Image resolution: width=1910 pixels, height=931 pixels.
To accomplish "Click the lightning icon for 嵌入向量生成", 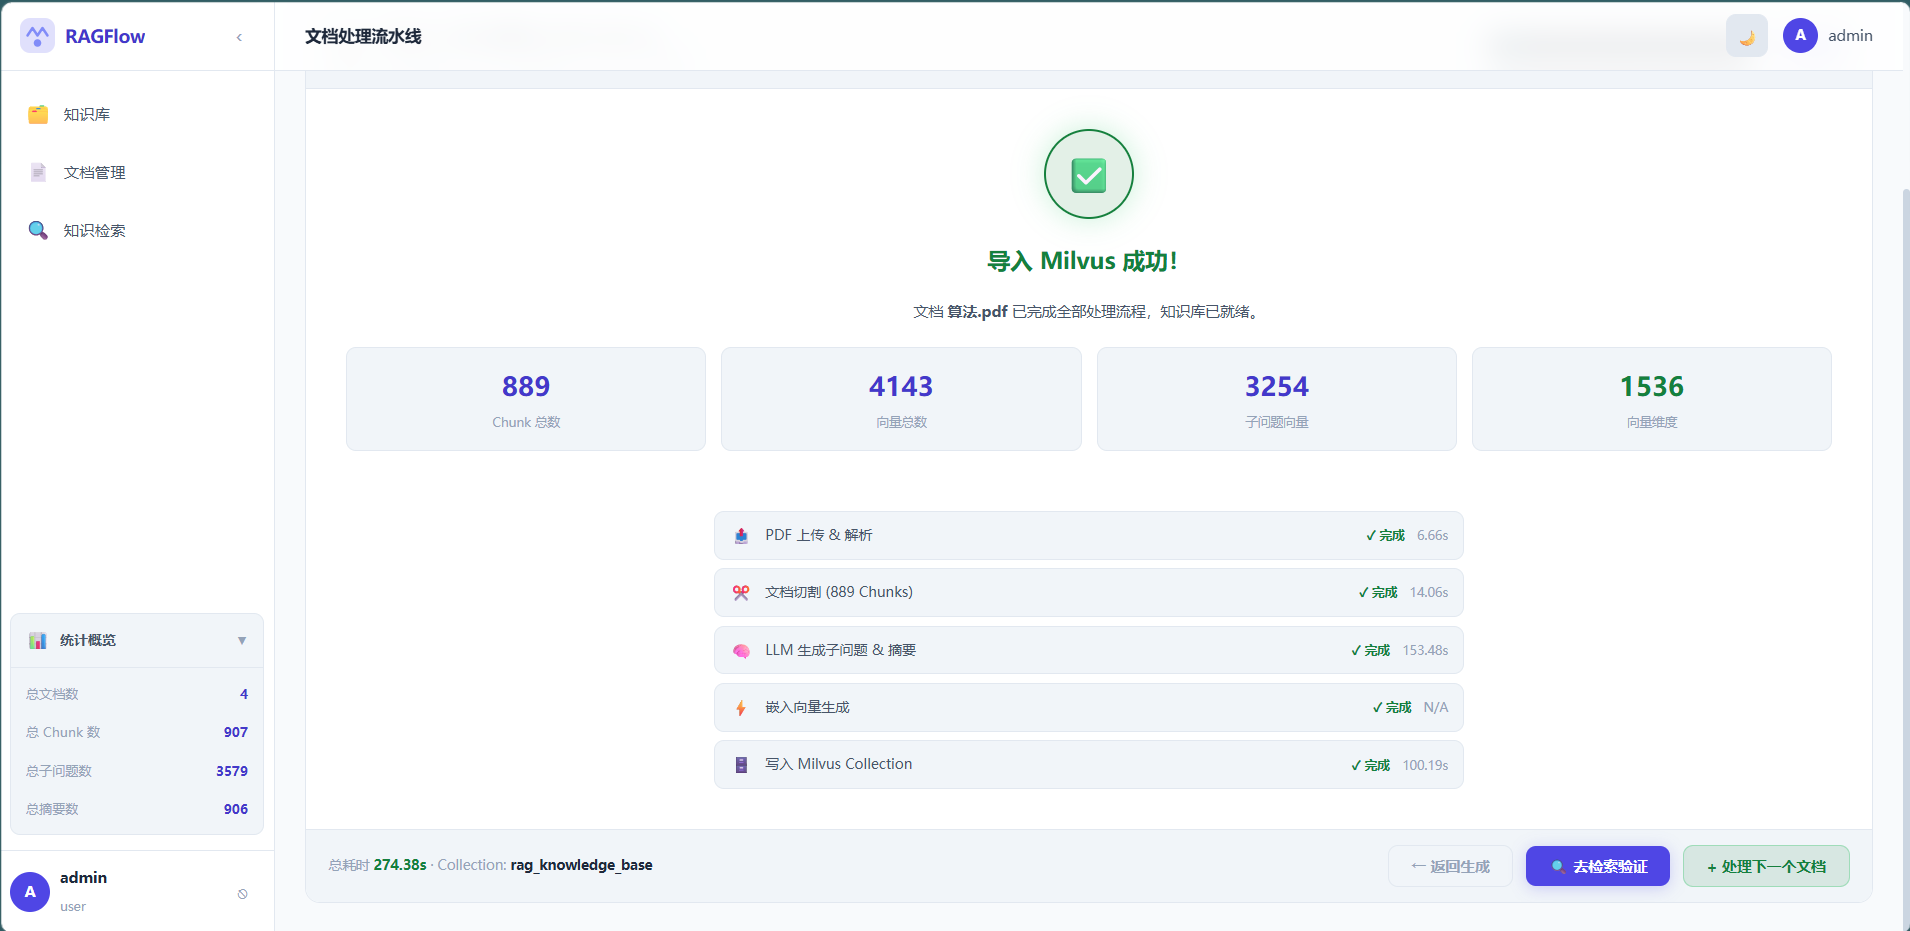I will [x=741, y=708].
